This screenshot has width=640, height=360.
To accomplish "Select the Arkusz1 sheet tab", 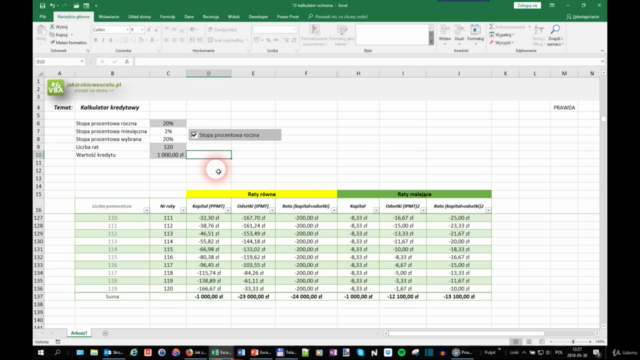I will pyautogui.click(x=79, y=333).
